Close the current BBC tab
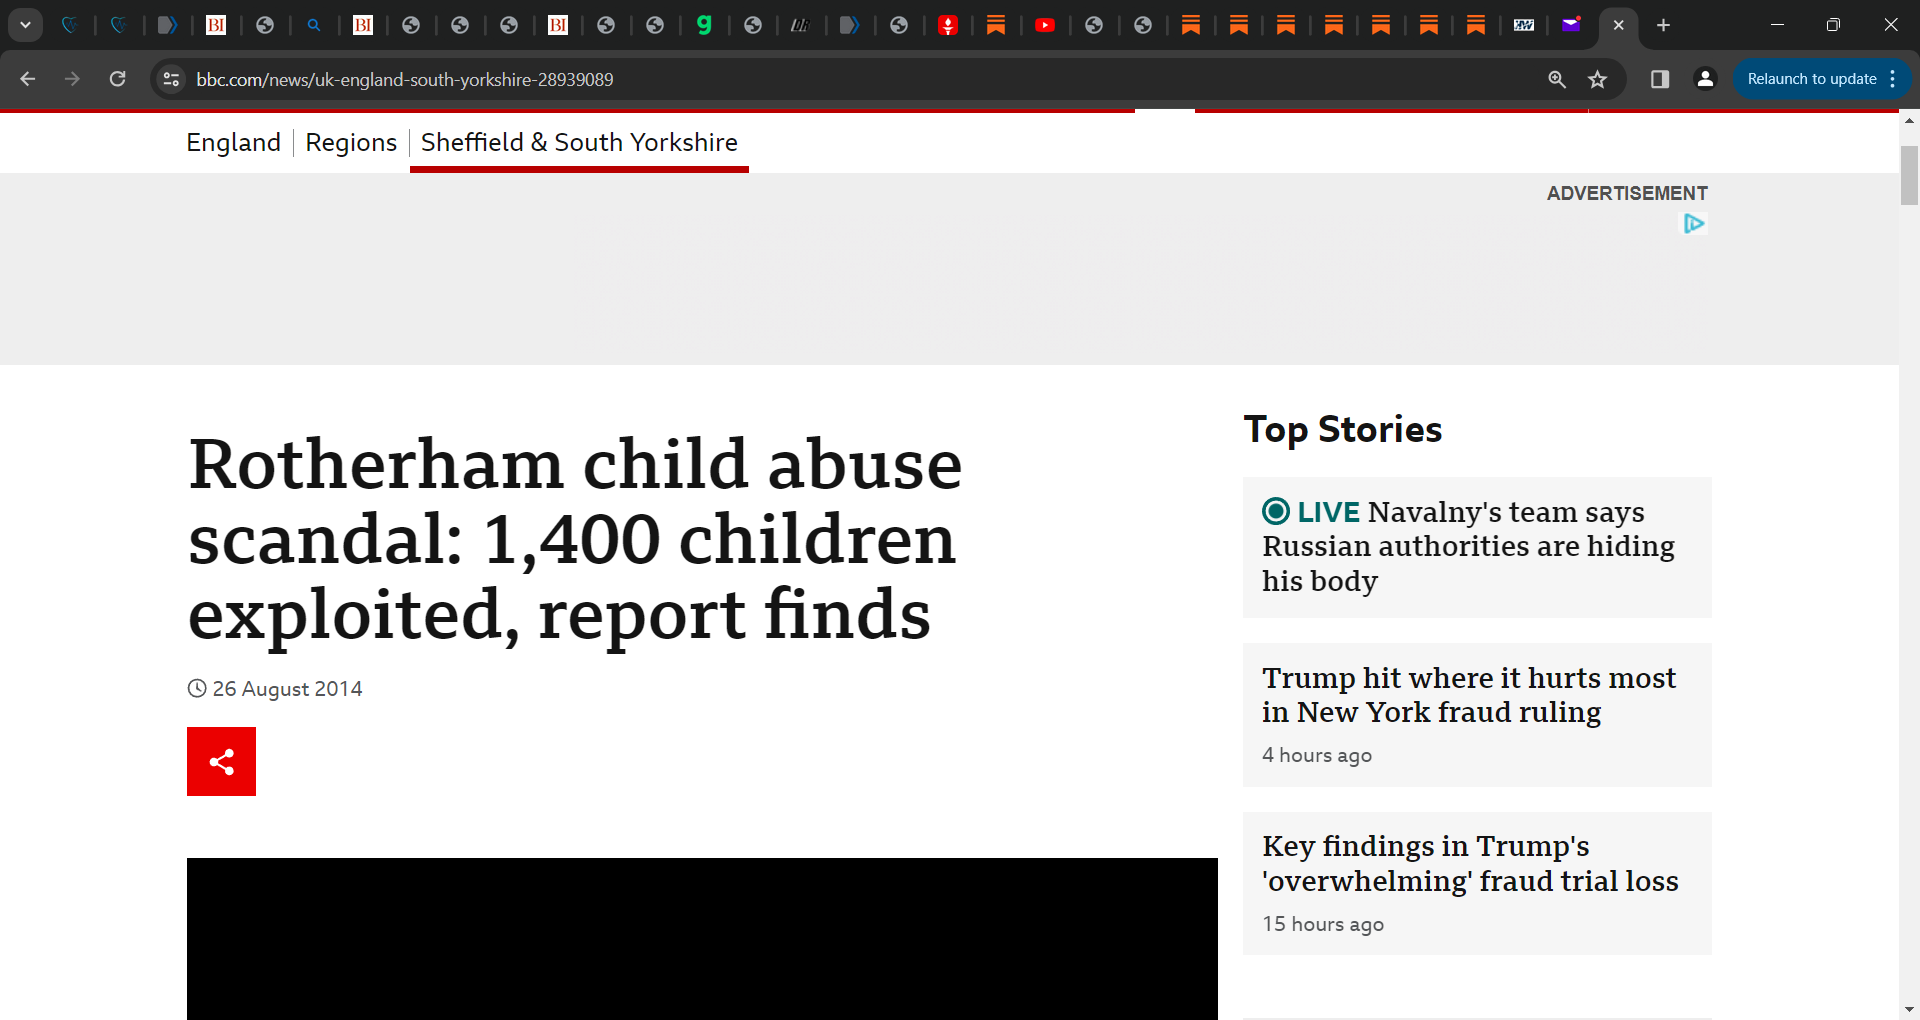 (1618, 25)
